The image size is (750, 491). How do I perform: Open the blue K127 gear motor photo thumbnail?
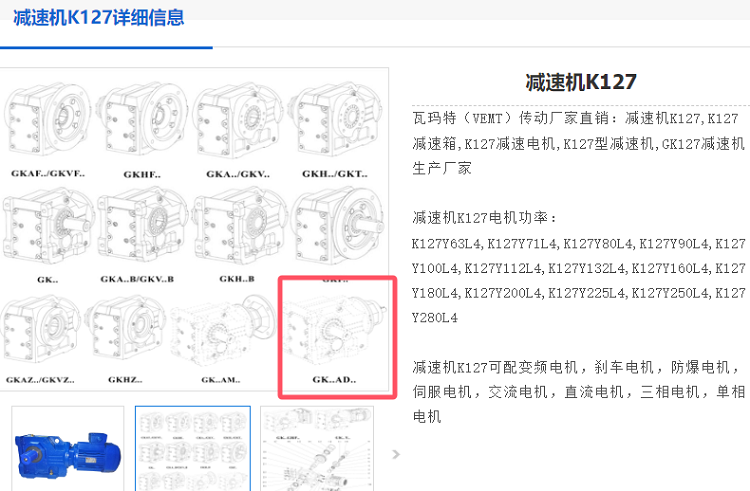coord(68,449)
